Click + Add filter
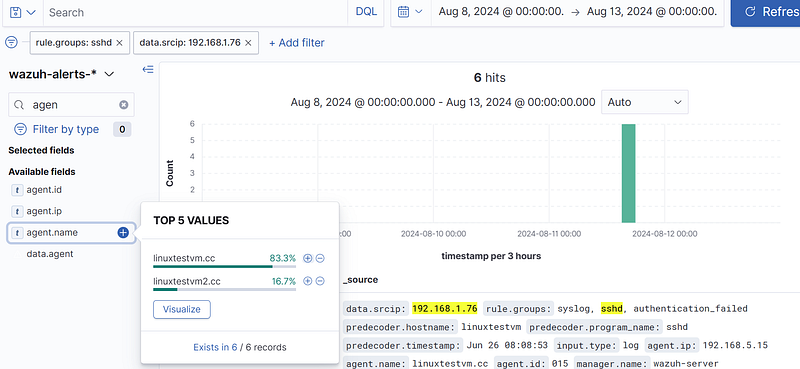 pos(296,43)
